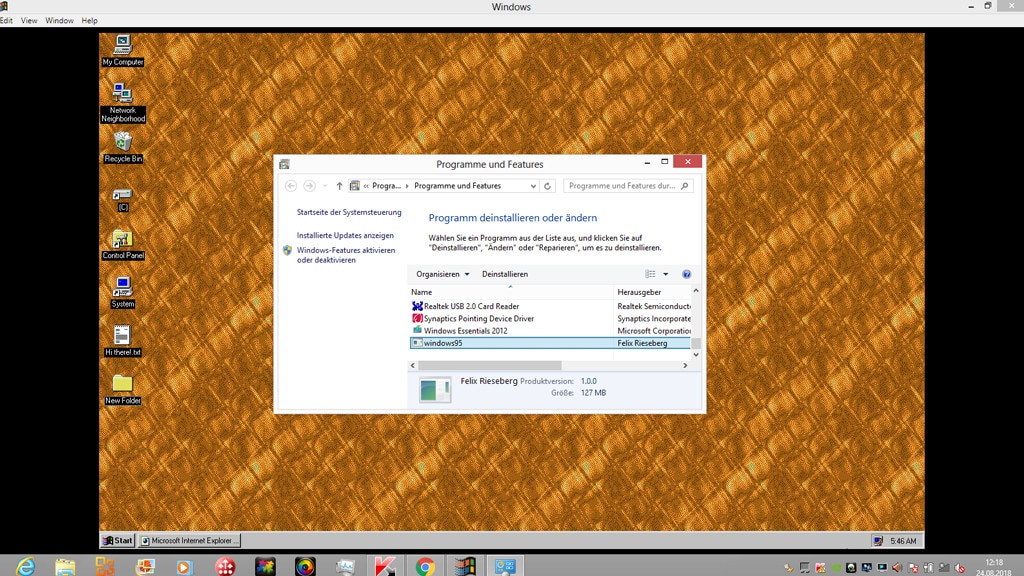The image size is (1024, 576).
Task: Select the (C) drive shortcut icon
Action: coord(123,200)
